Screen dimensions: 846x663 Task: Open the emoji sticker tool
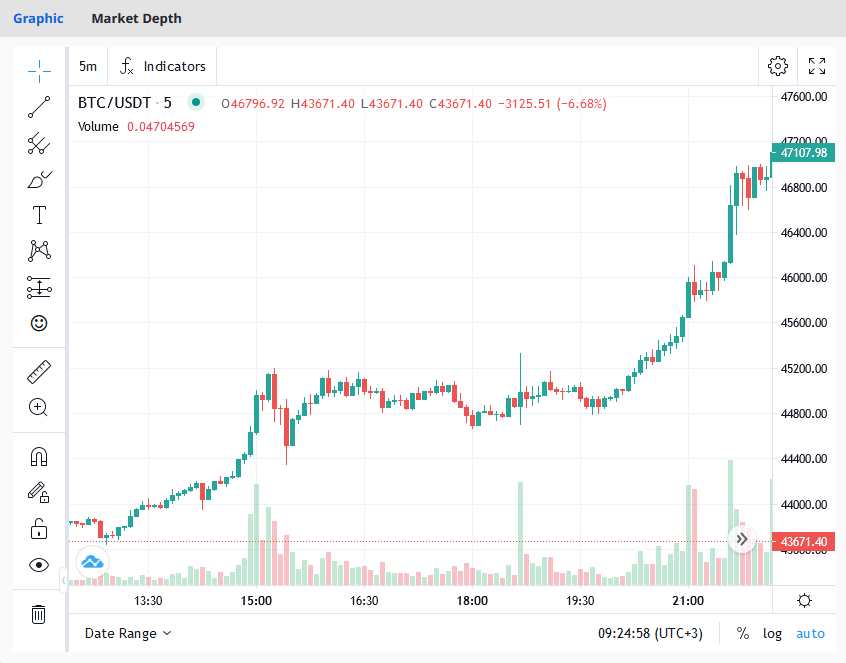point(38,323)
